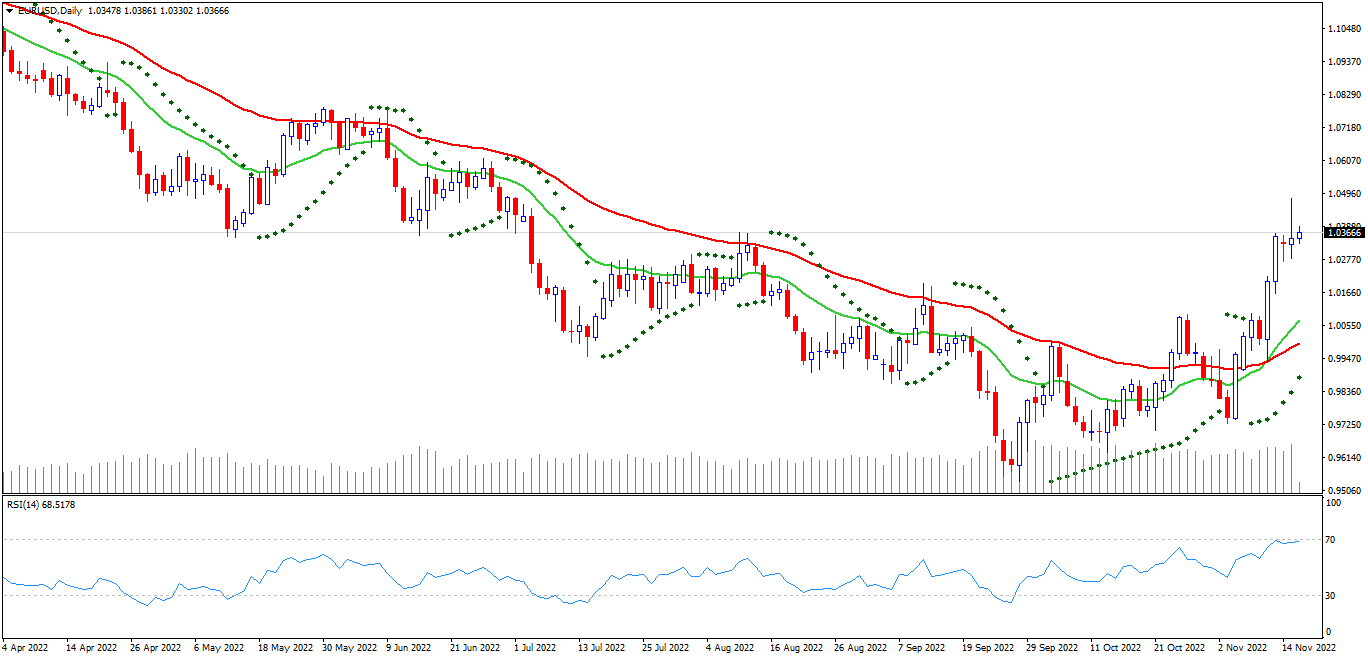Click the 14 Apr 2022 date label

[x=92, y=648]
